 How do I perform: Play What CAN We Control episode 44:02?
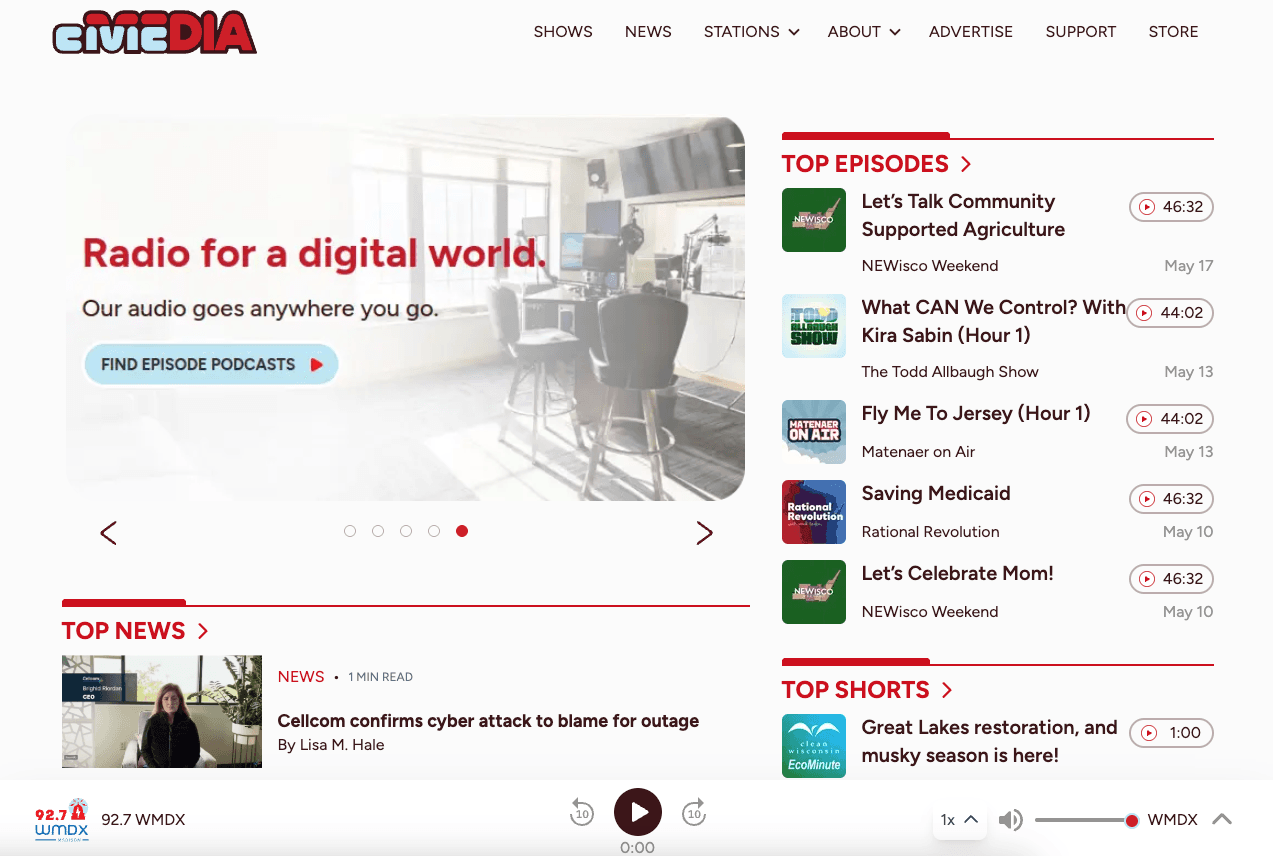1171,313
